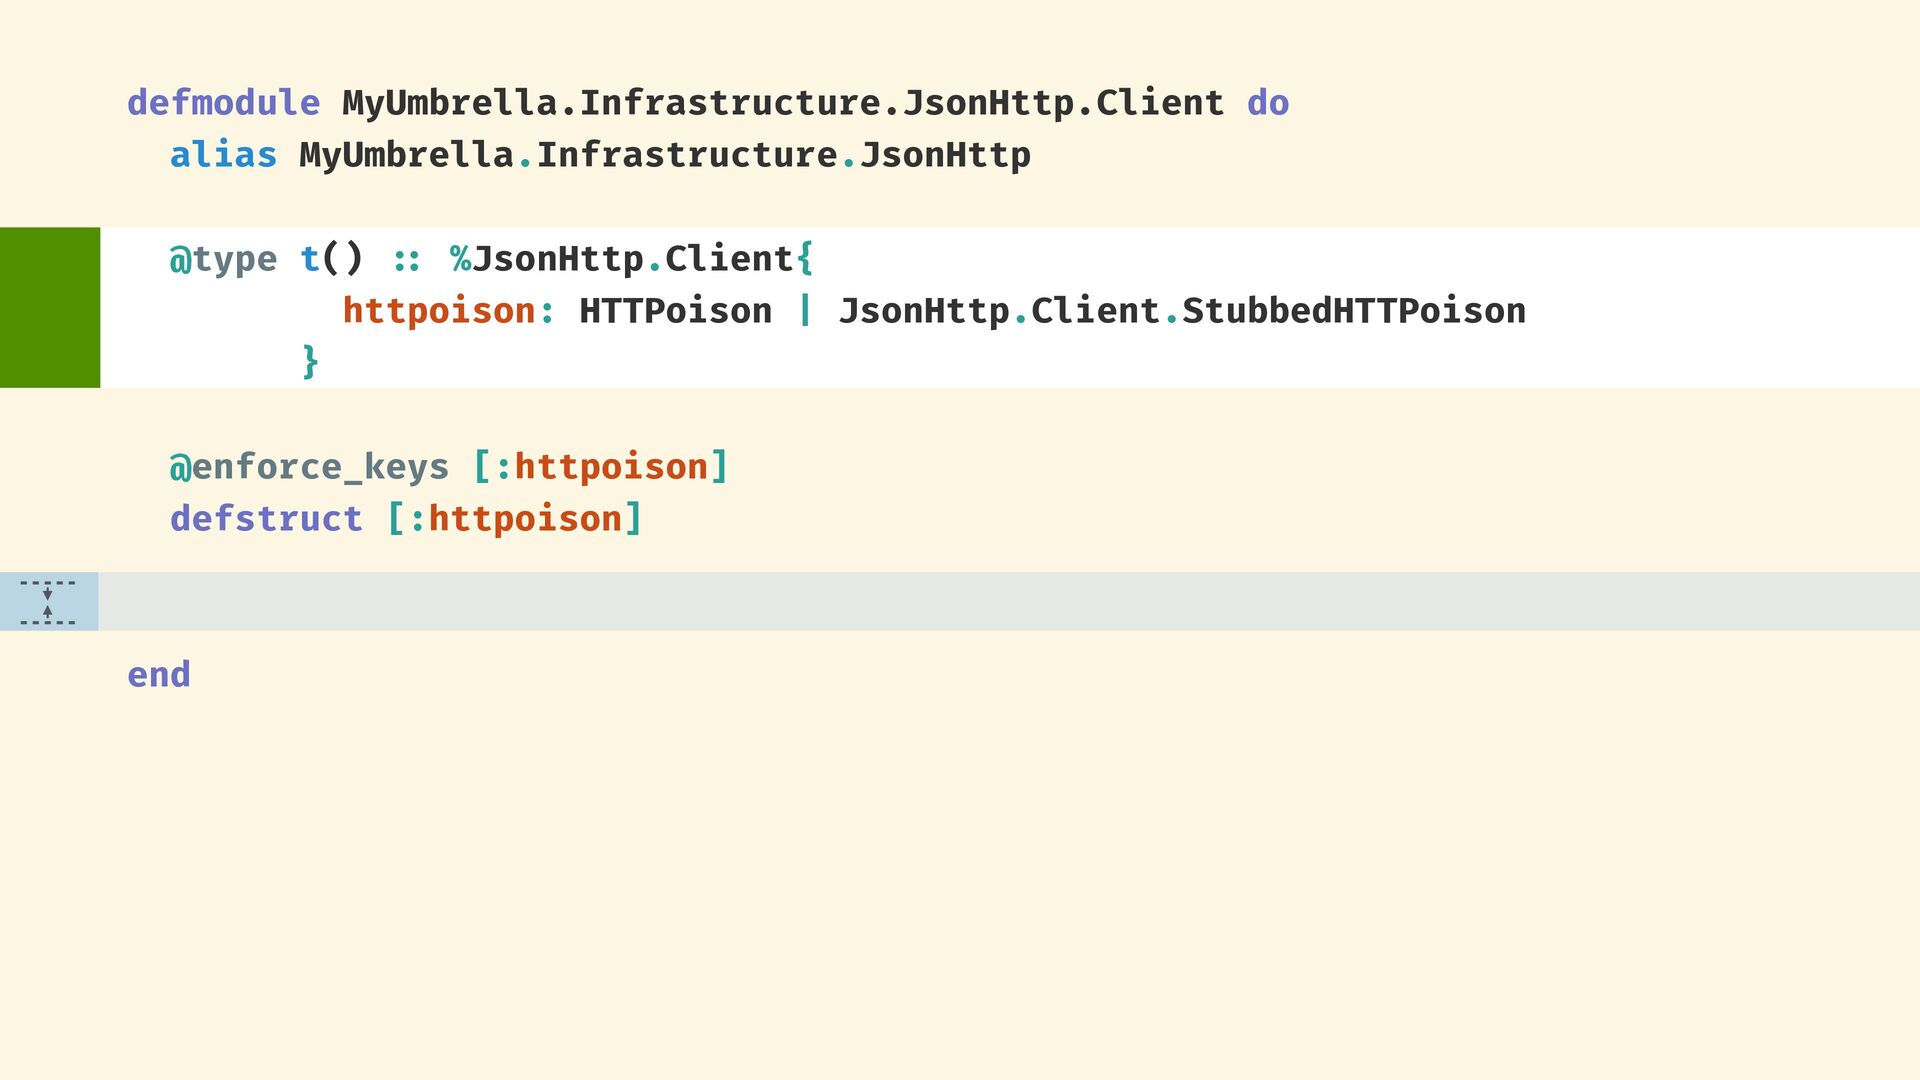Click the 'alias' keyword
Viewport: 1920px width, 1080px height.
pos(223,155)
